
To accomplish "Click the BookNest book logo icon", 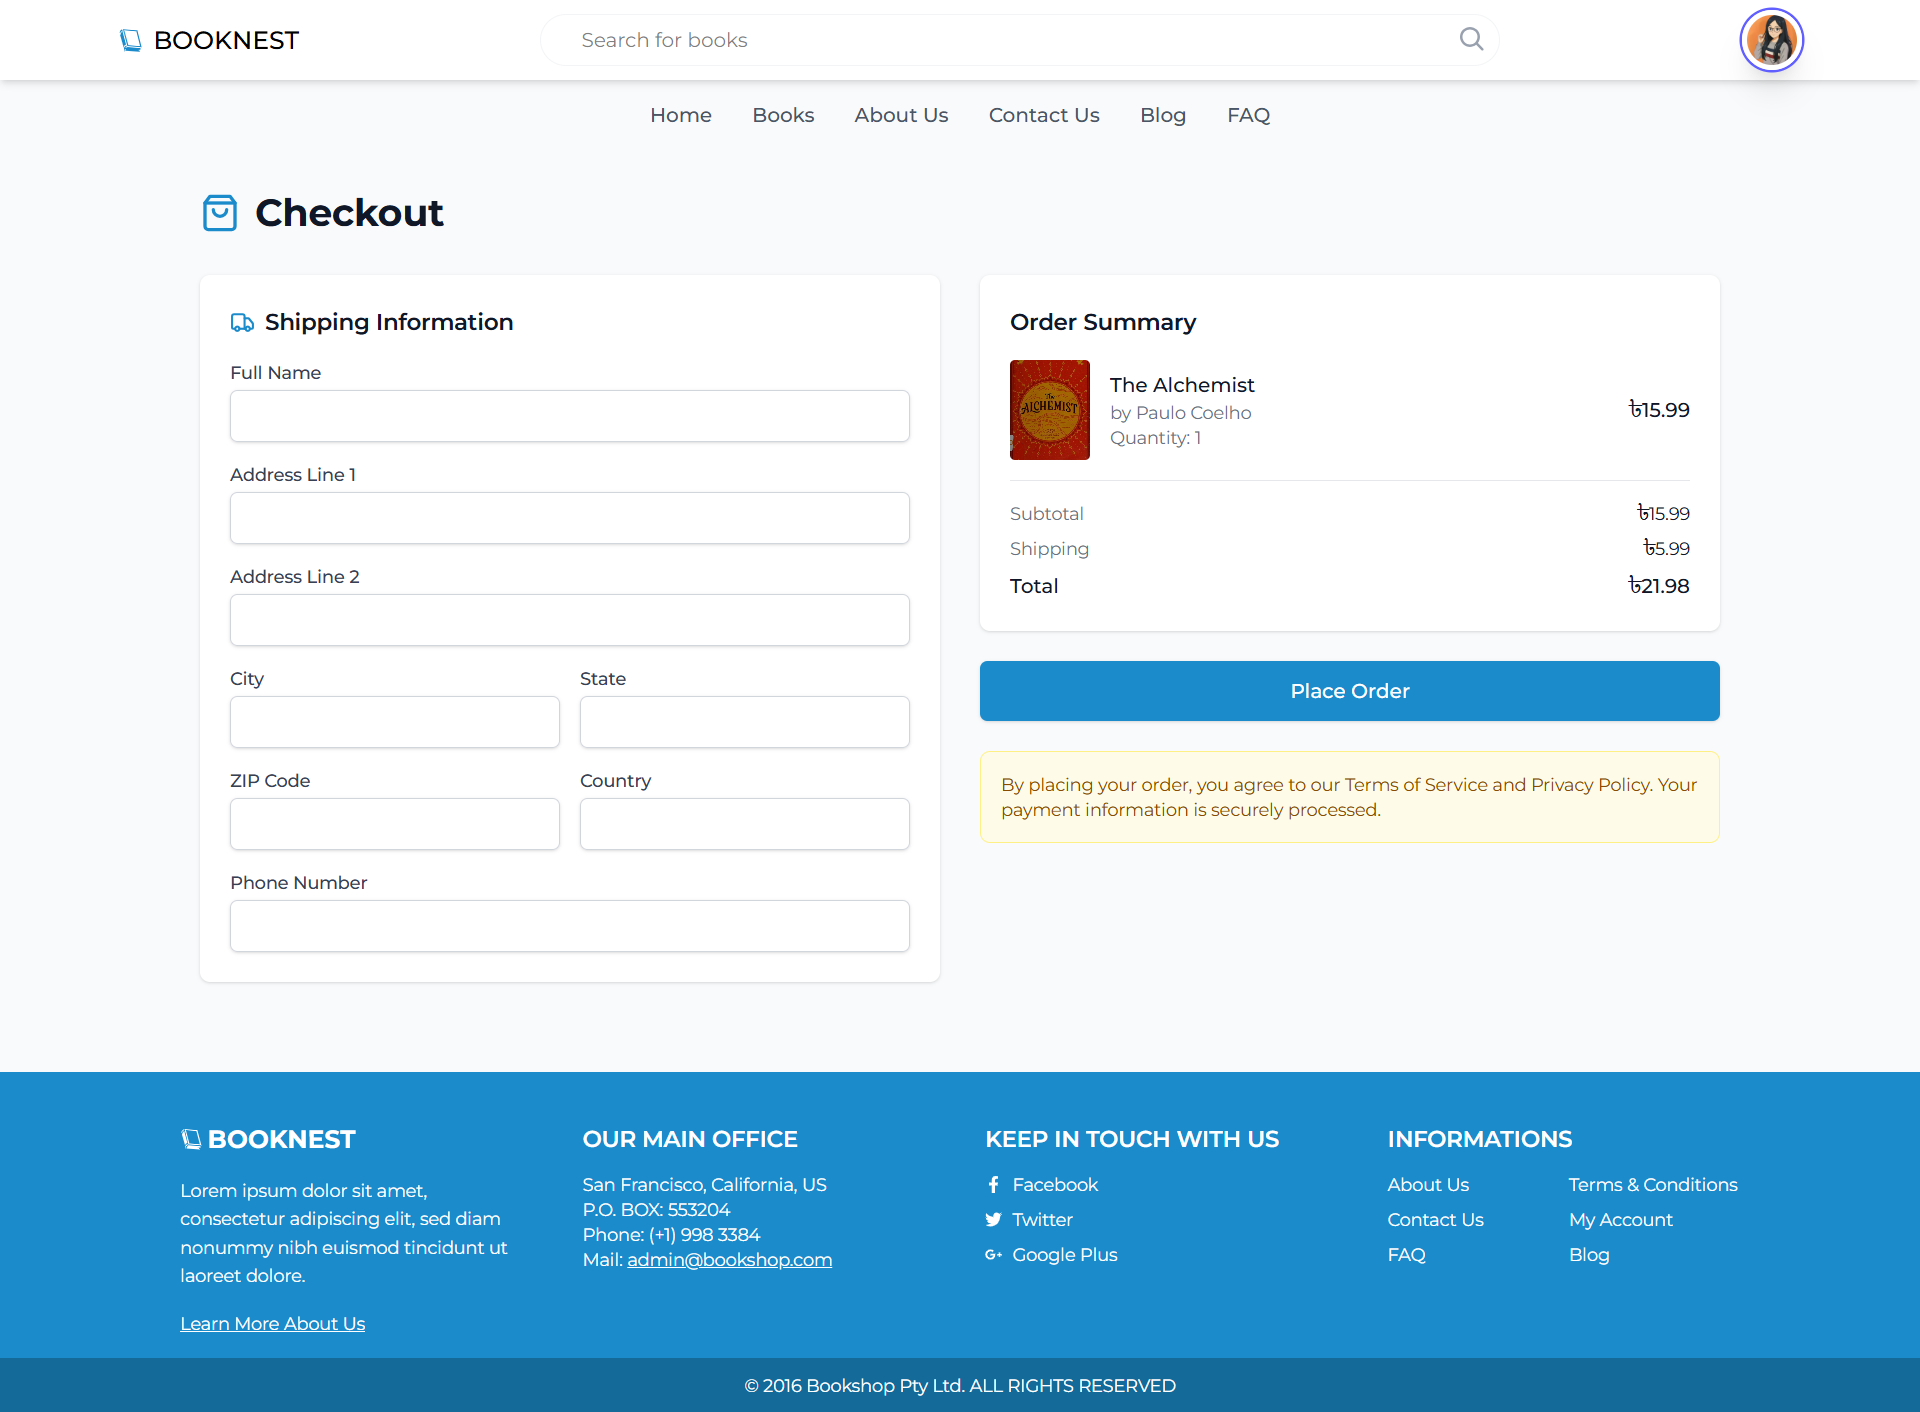I will tap(130, 40).
